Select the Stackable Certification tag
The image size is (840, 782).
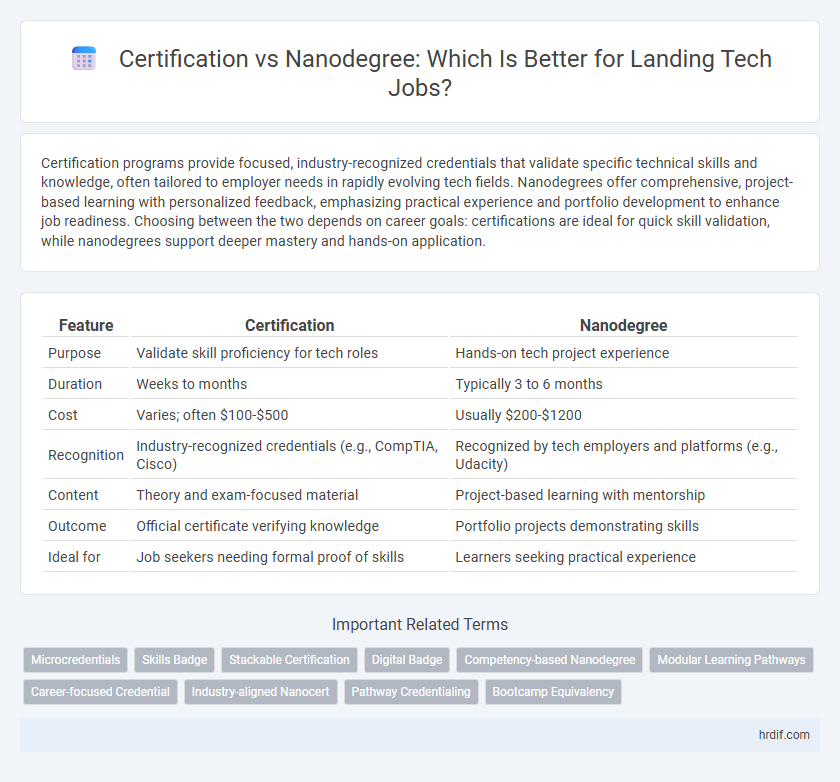click(289, 660)
